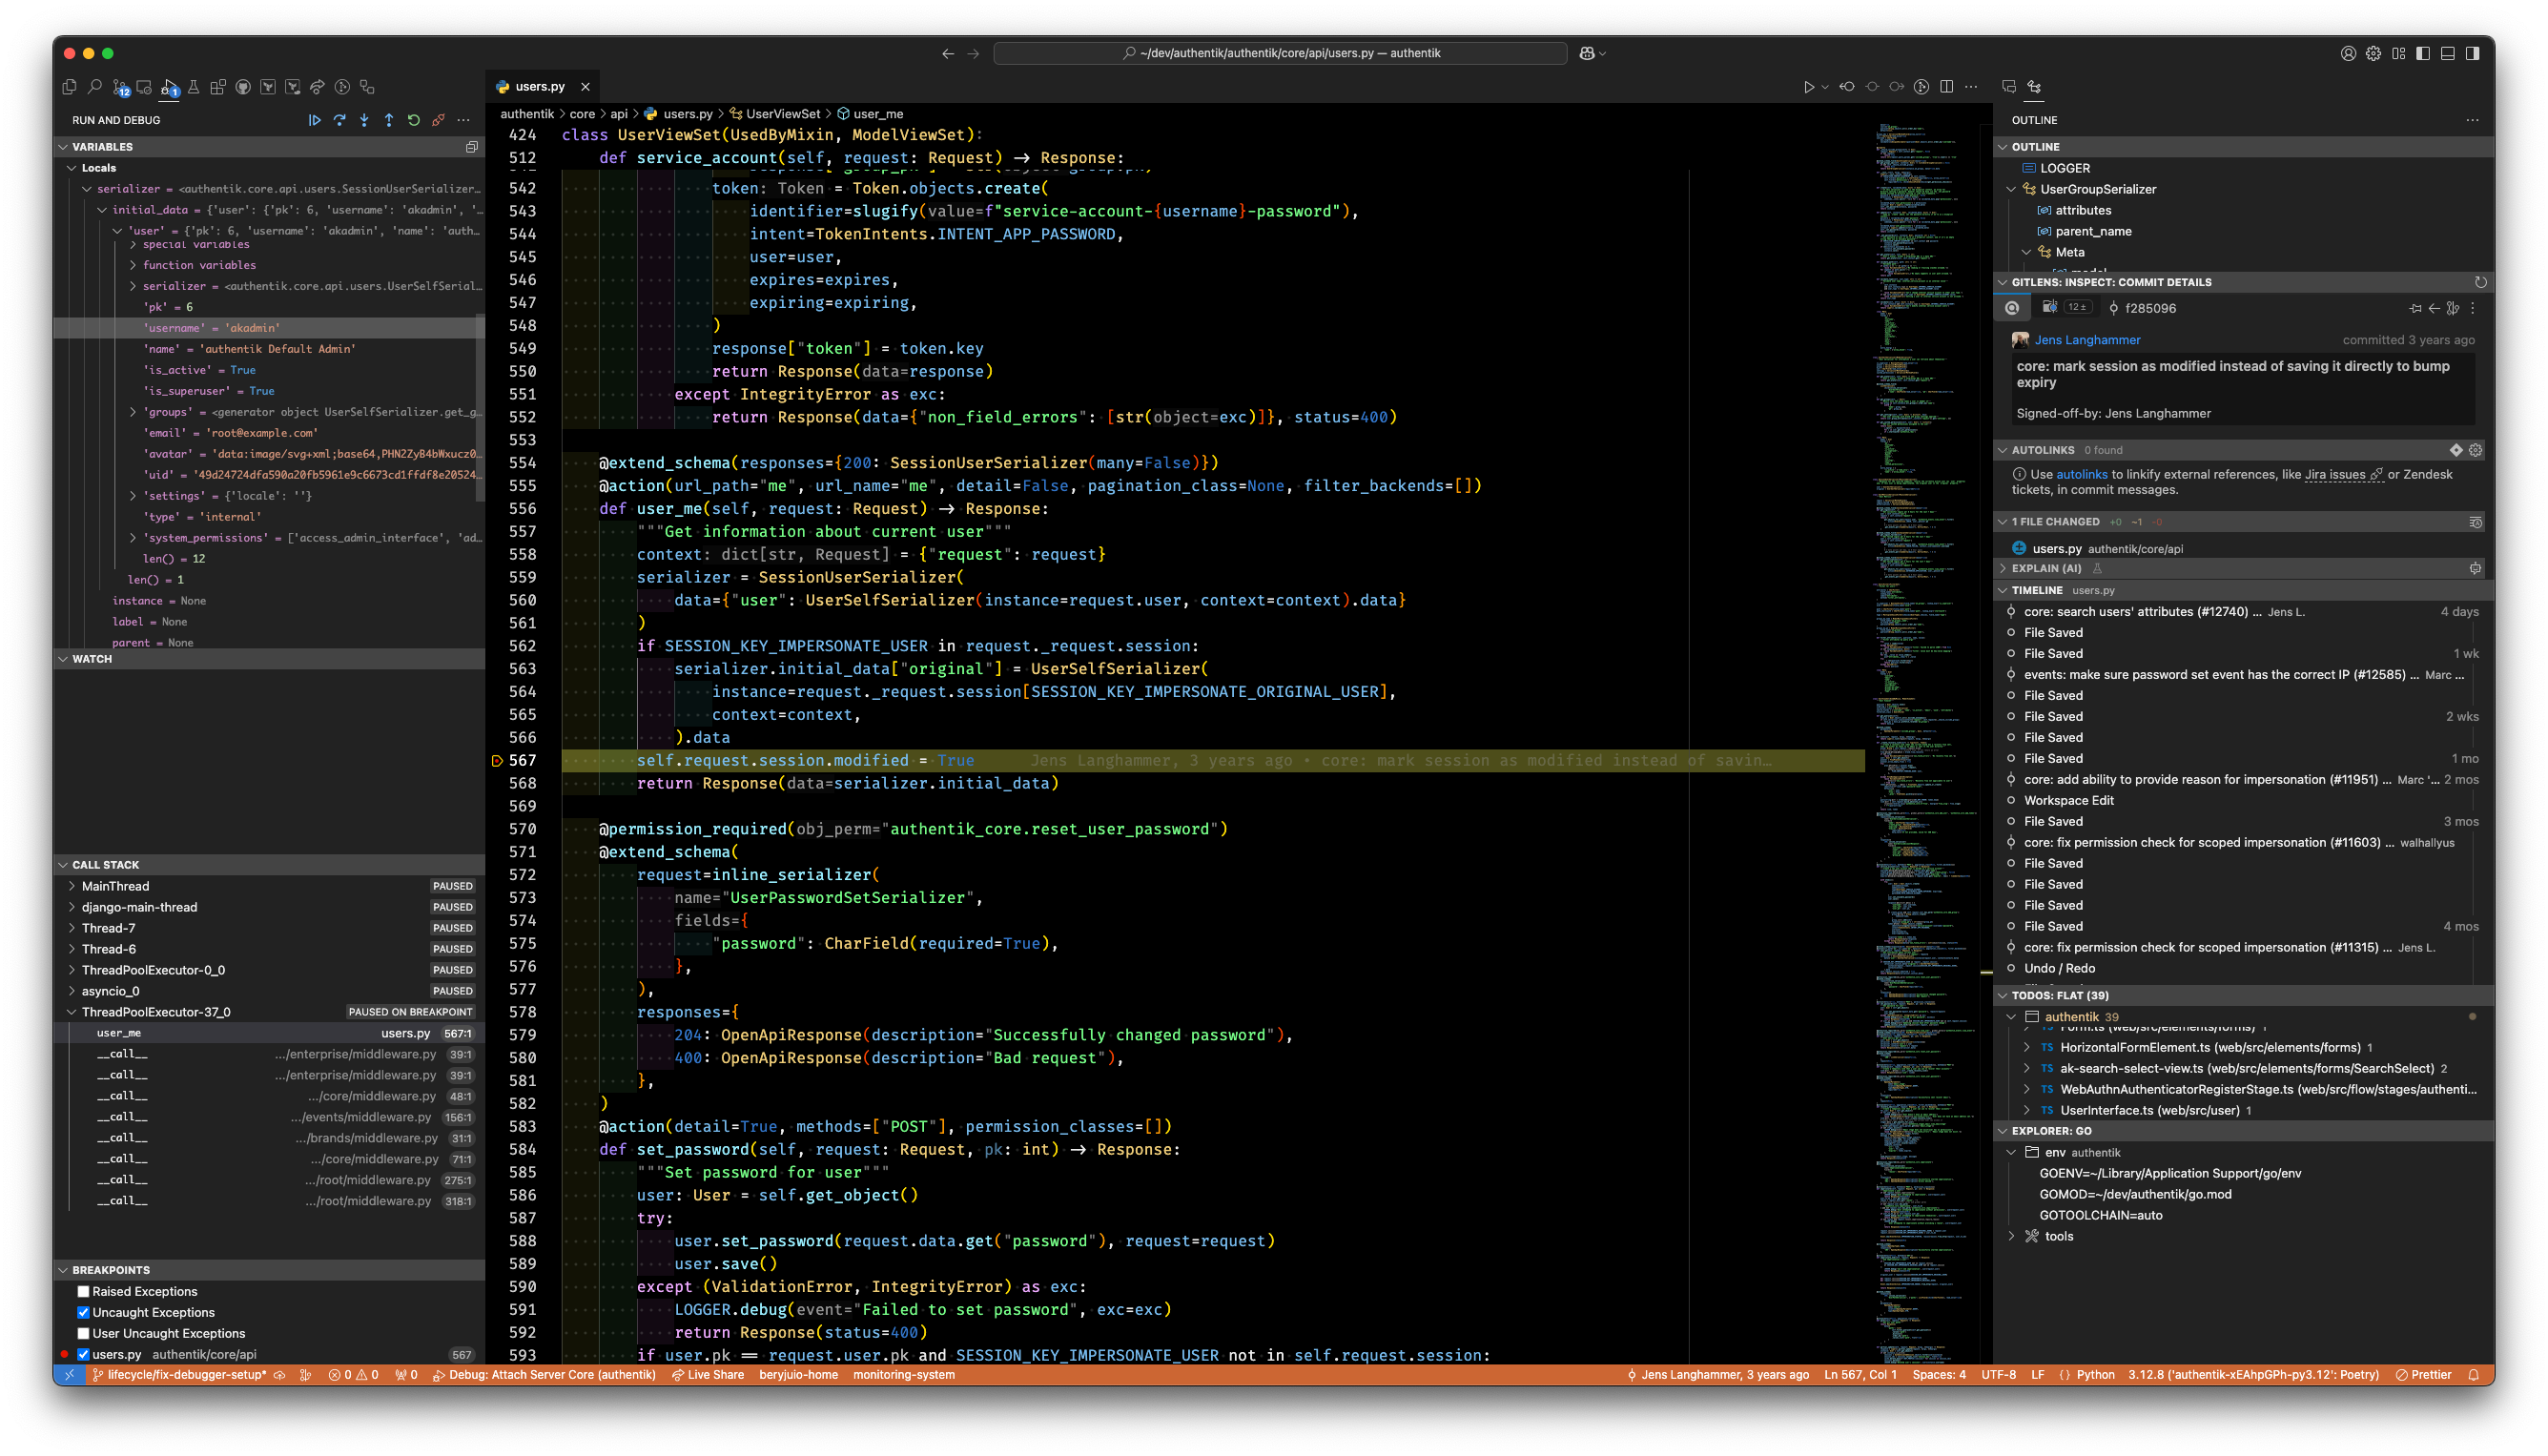
Task: Open the Extensions view in the activity bar
Action: (219, 87)
